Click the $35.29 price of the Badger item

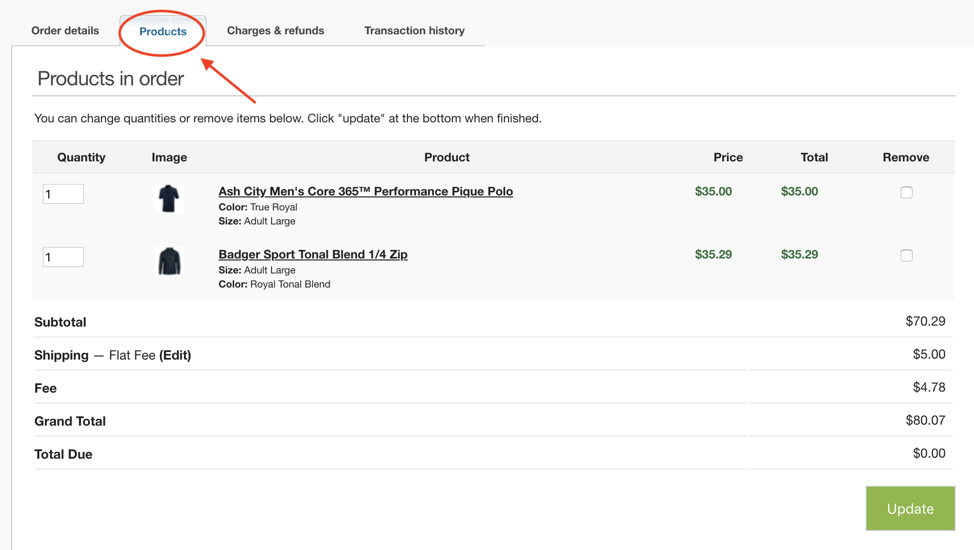pos(713,254)
